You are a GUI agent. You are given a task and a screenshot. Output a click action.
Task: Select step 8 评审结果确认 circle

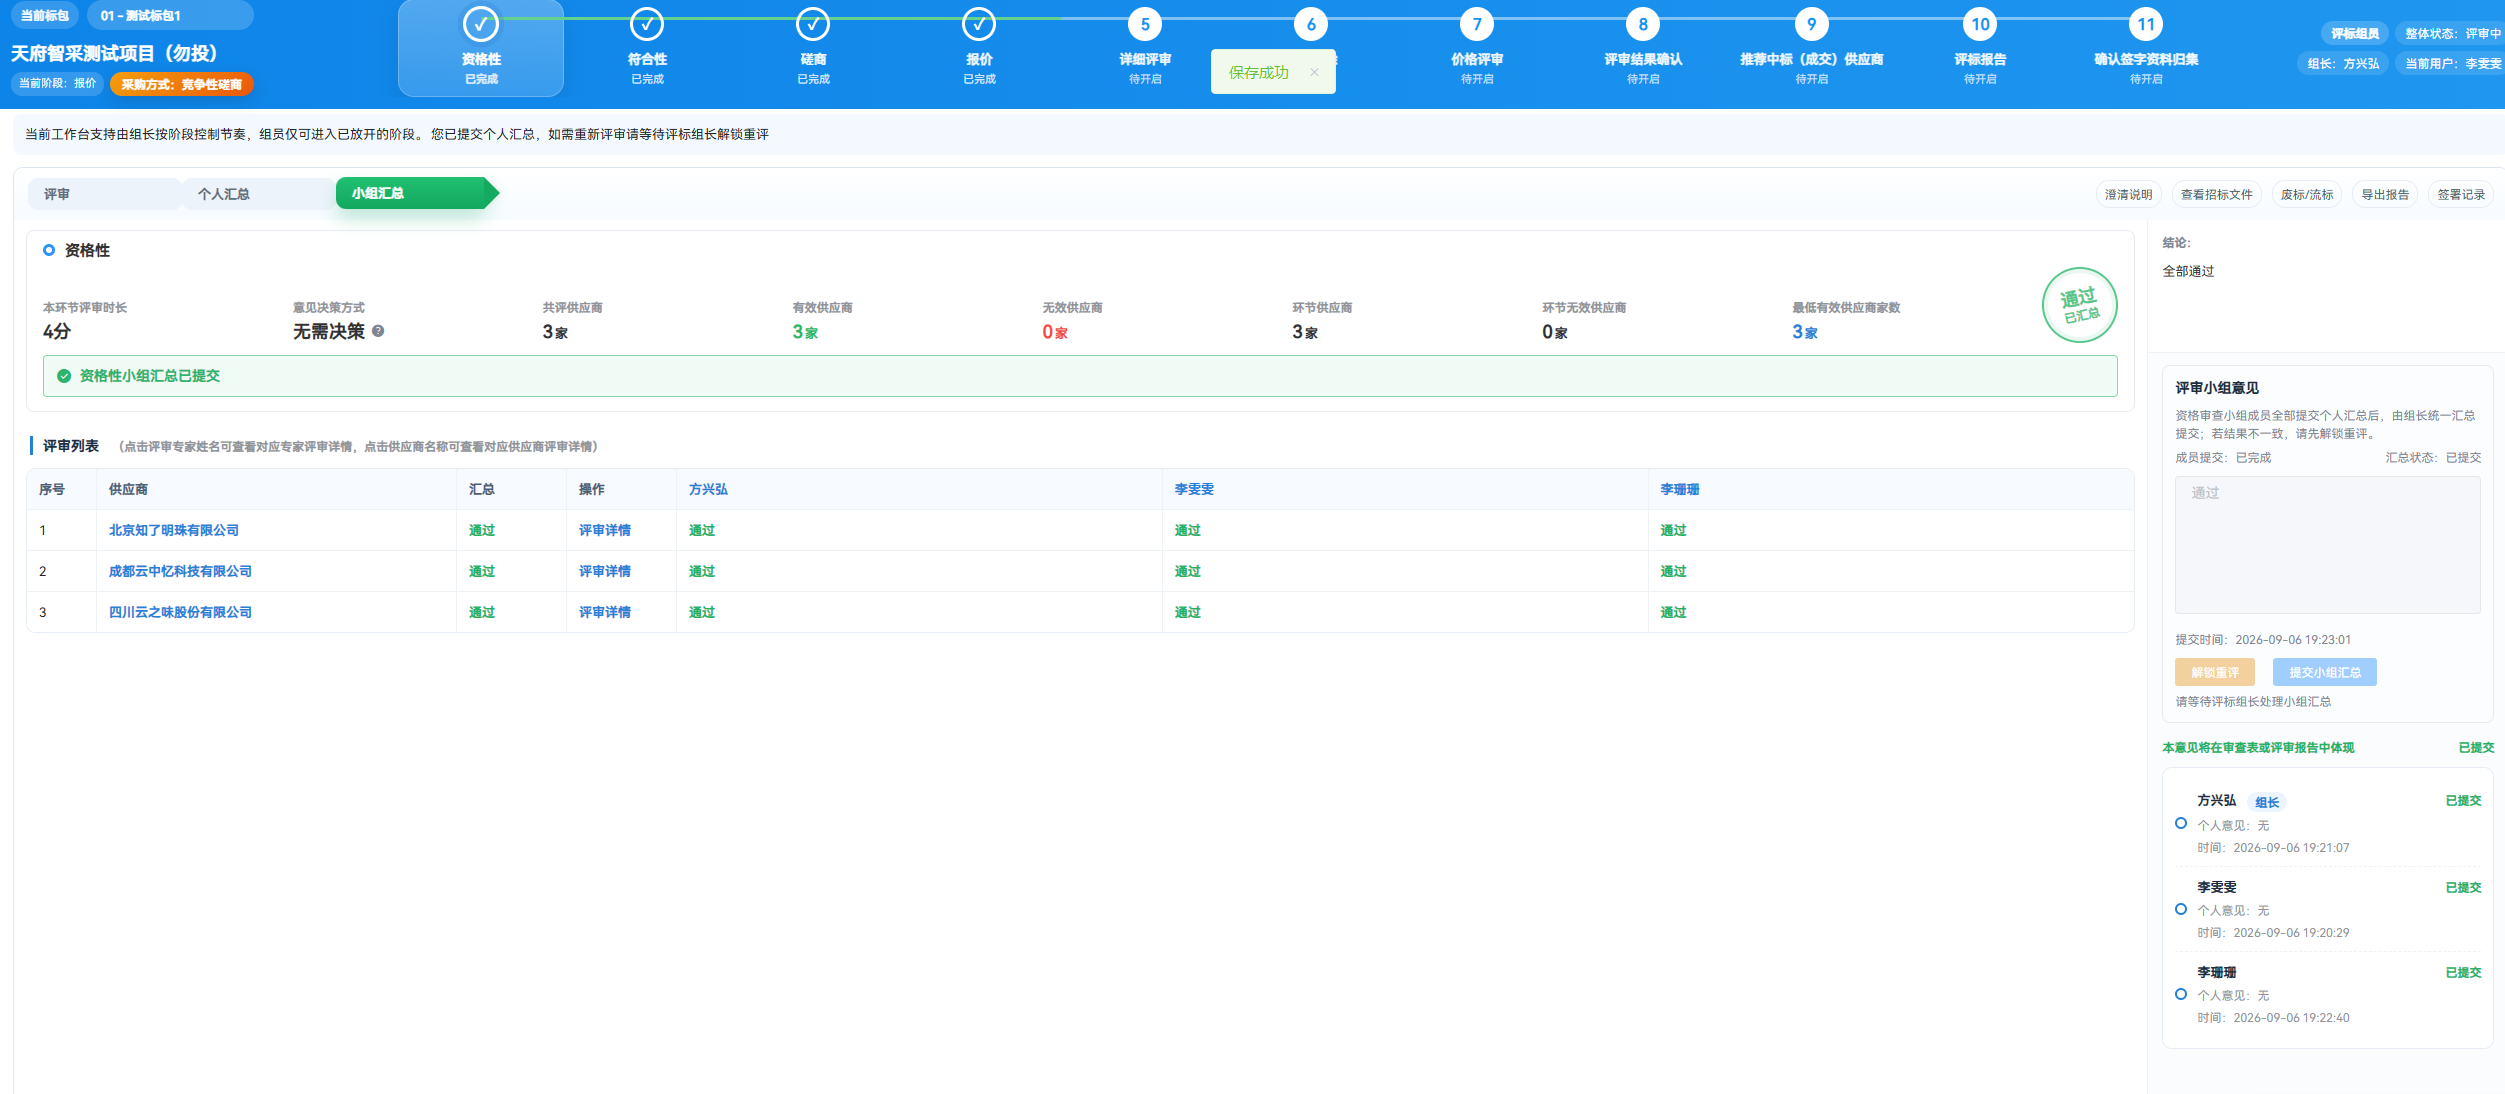click(x=1643, y=24)
